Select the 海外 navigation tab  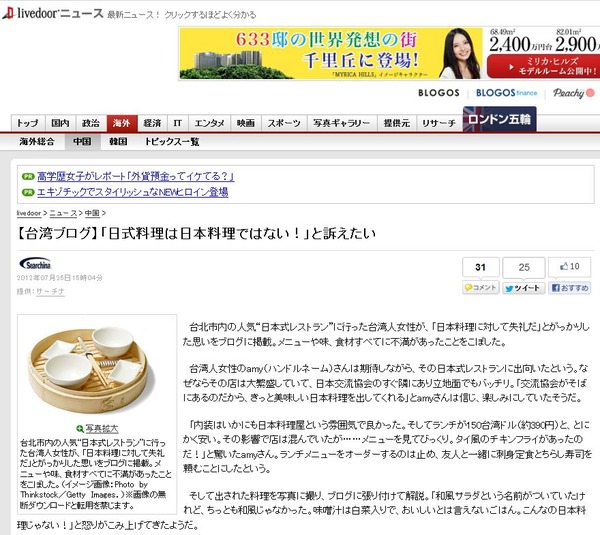click(x=122, y=123)
